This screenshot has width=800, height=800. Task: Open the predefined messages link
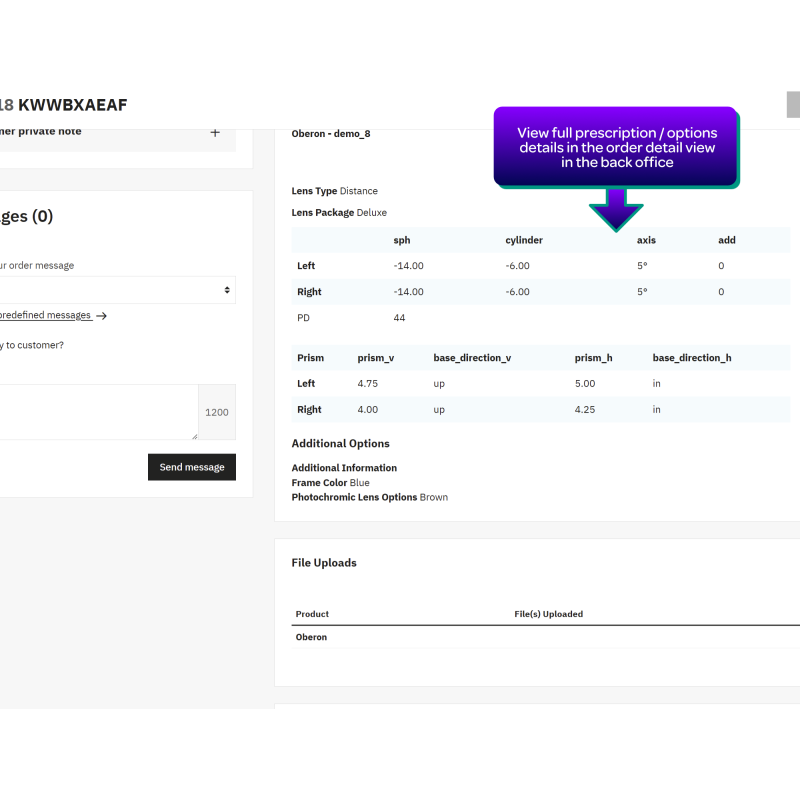click(x=45, y=315)
